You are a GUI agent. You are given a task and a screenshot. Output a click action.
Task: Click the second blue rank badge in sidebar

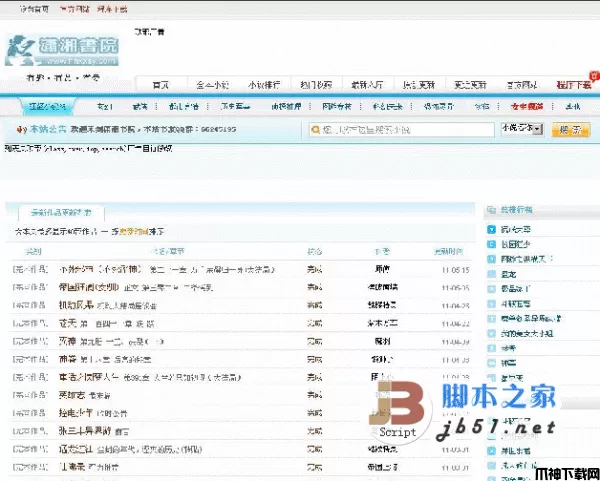pos(491,243)
